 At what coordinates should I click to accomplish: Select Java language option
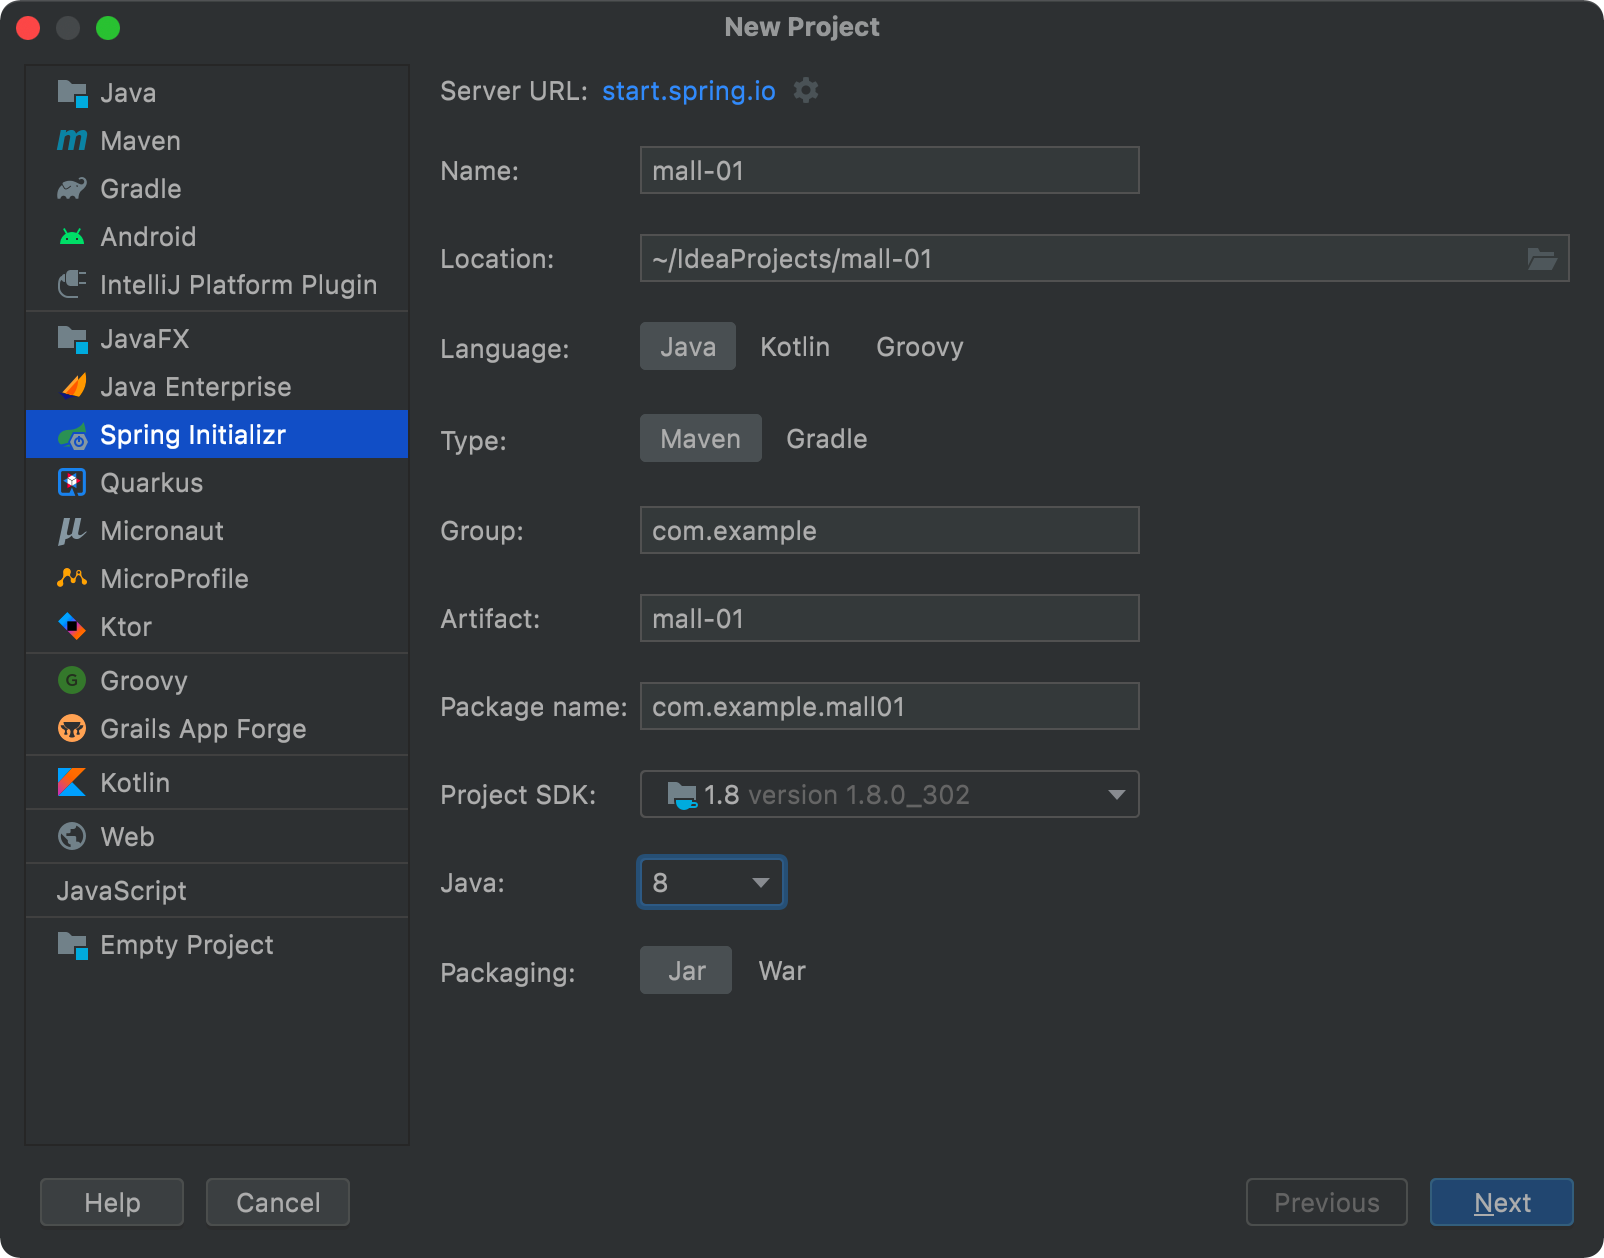[688, 346]
